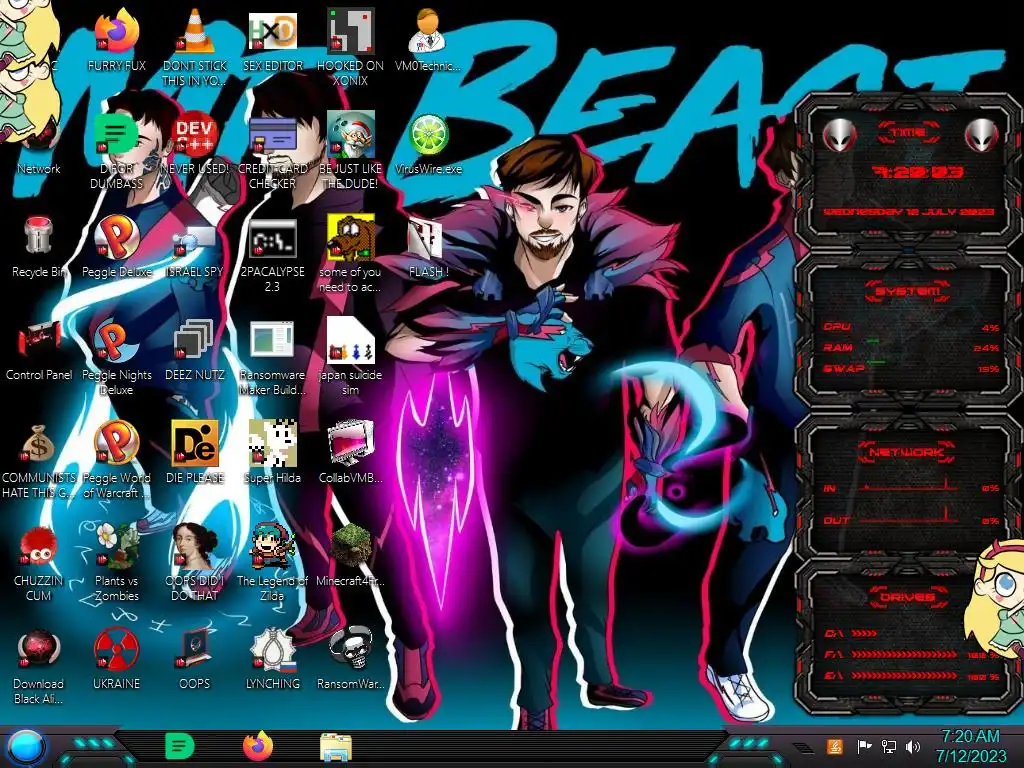This screenshot has height=768, width=1024.
Task: Open COMMUNISTS HATE THIS G... money bag icon
Action: point(39,443)
